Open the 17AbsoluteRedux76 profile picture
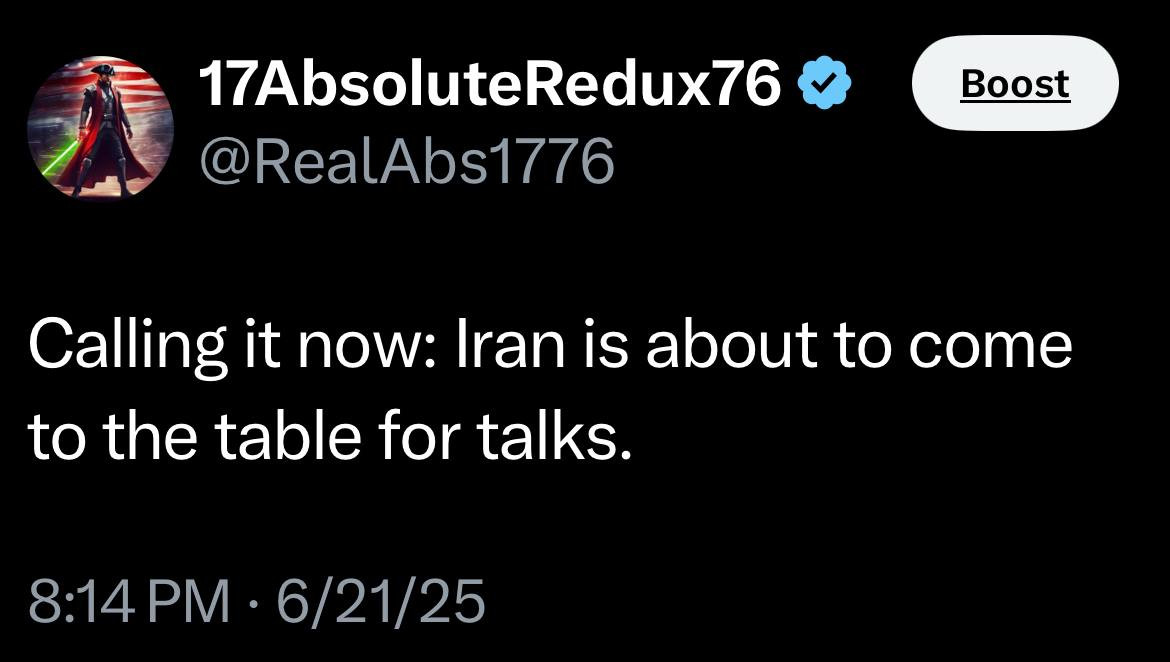 99,127
